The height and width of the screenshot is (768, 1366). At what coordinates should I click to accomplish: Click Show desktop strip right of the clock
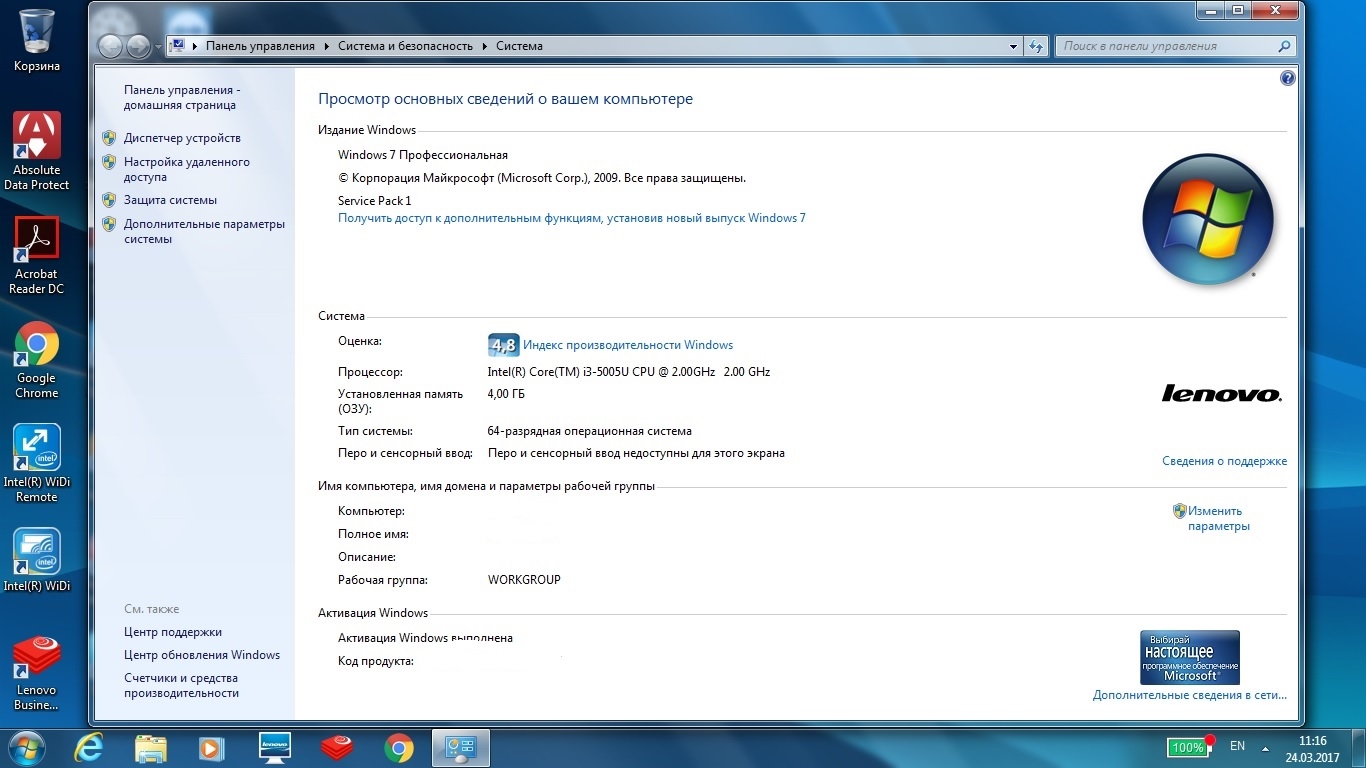[1358, 749]
